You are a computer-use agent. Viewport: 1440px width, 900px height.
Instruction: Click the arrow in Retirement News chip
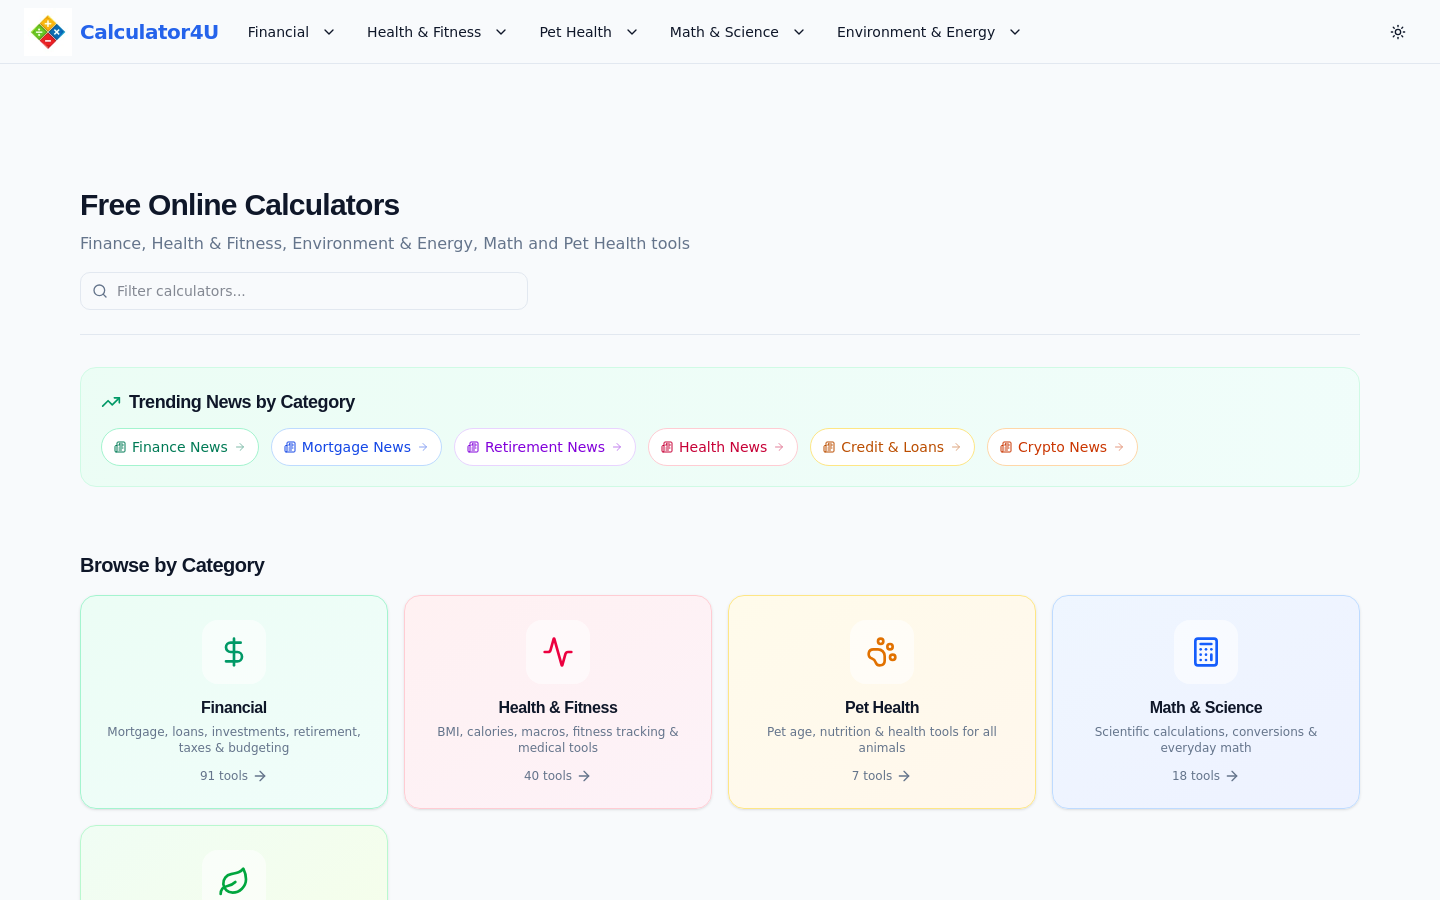(617, 447)
